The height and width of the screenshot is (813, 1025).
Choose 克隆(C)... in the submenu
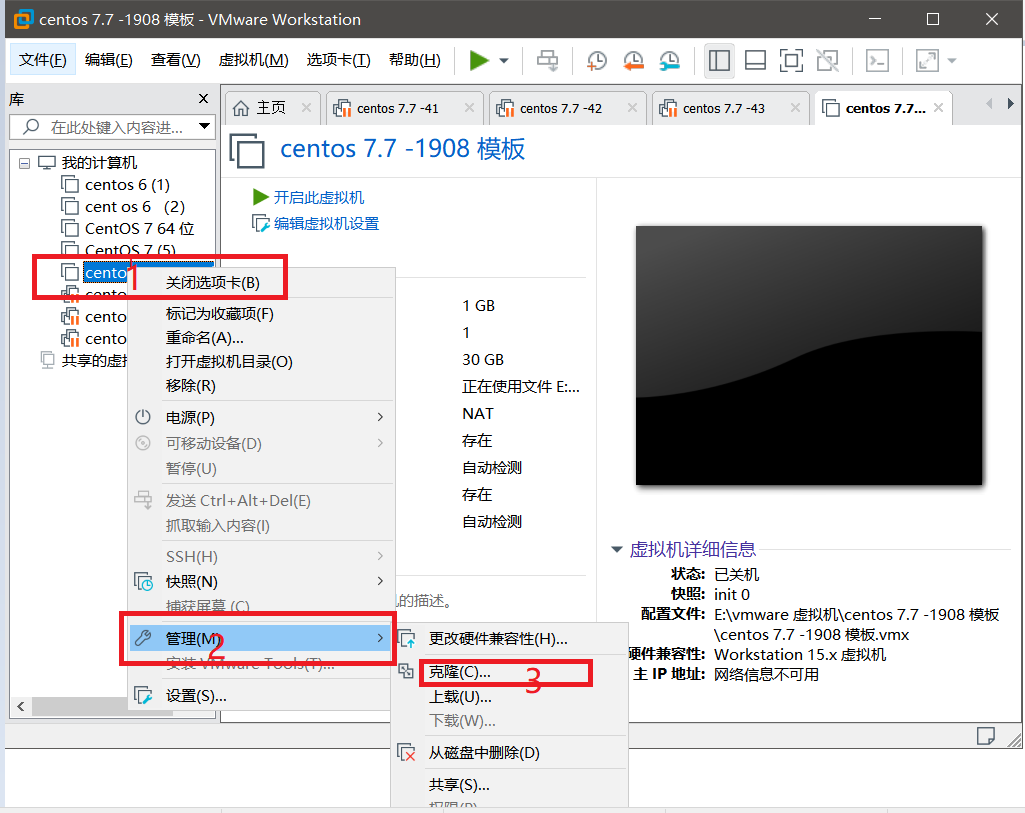coord(460,672)
